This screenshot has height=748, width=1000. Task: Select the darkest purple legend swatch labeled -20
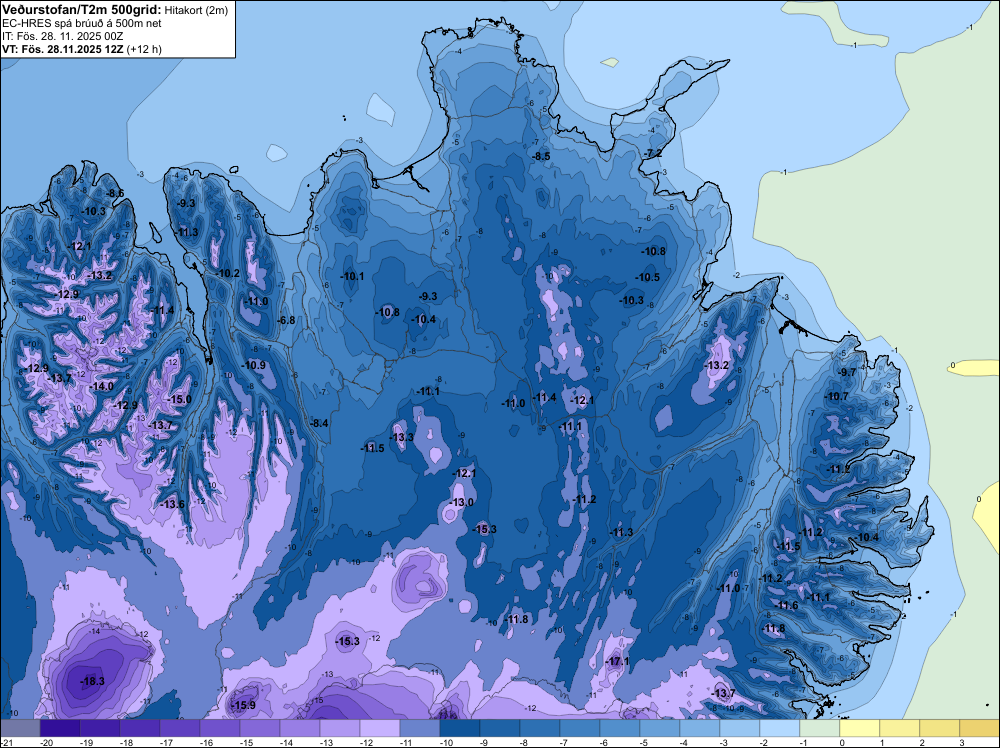tap(60, 728)
